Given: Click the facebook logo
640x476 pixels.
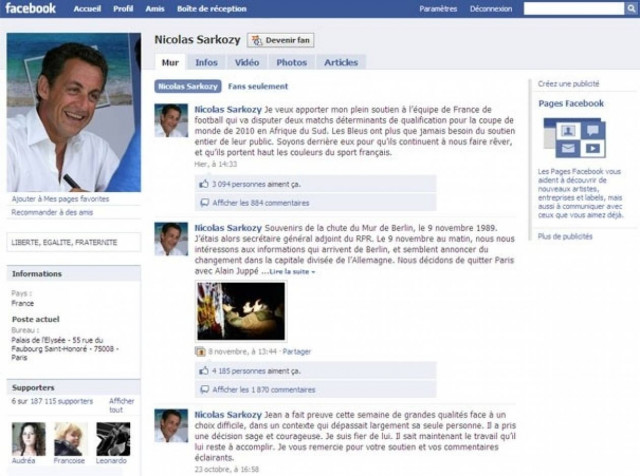Looking at the screenshot, I should (x=30, y=8).
